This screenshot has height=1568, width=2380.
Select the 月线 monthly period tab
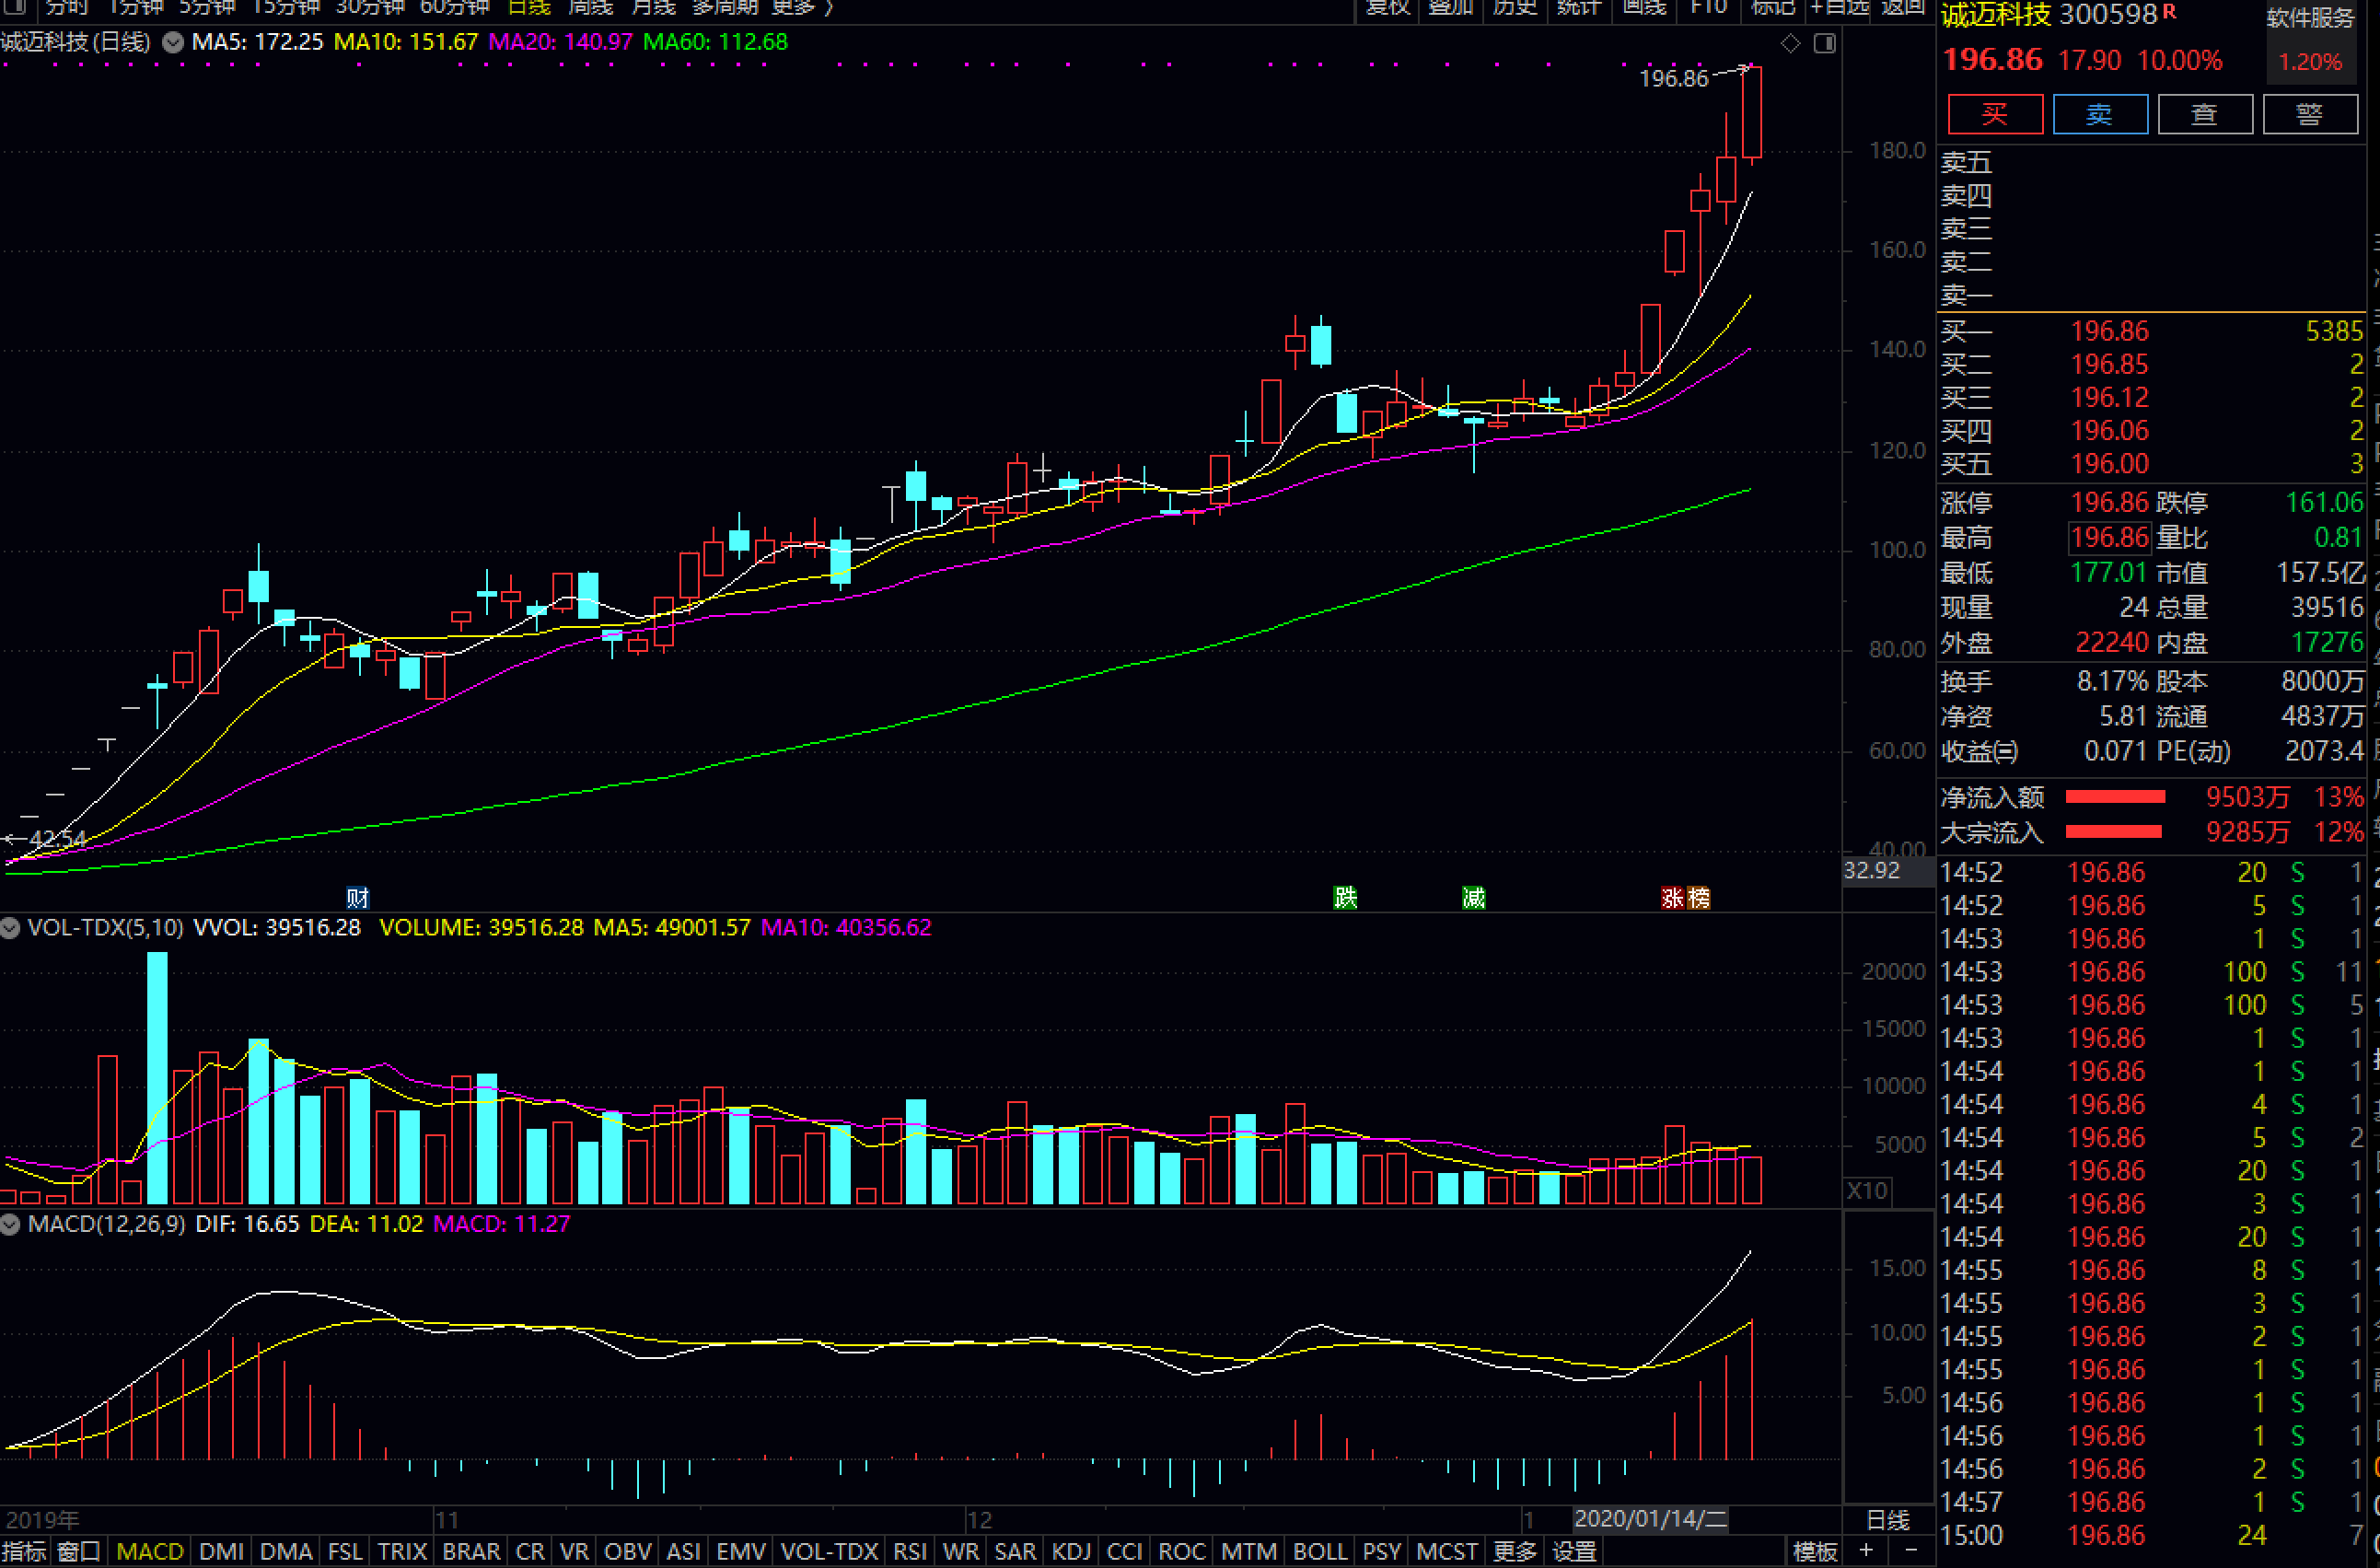pos(653,7)
